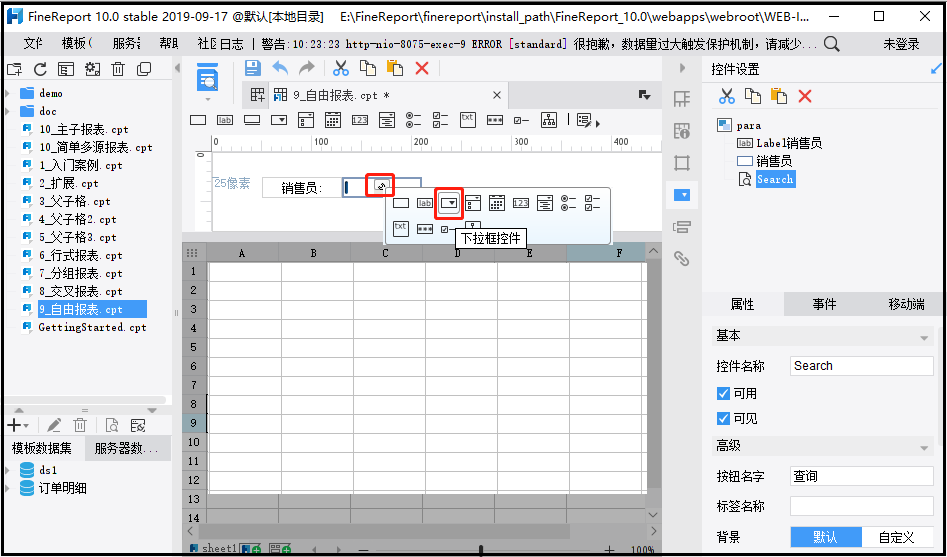Viewport: 947px width, 557px height.
Task: Collapse the 高级 section
Action: coord(923,448)
